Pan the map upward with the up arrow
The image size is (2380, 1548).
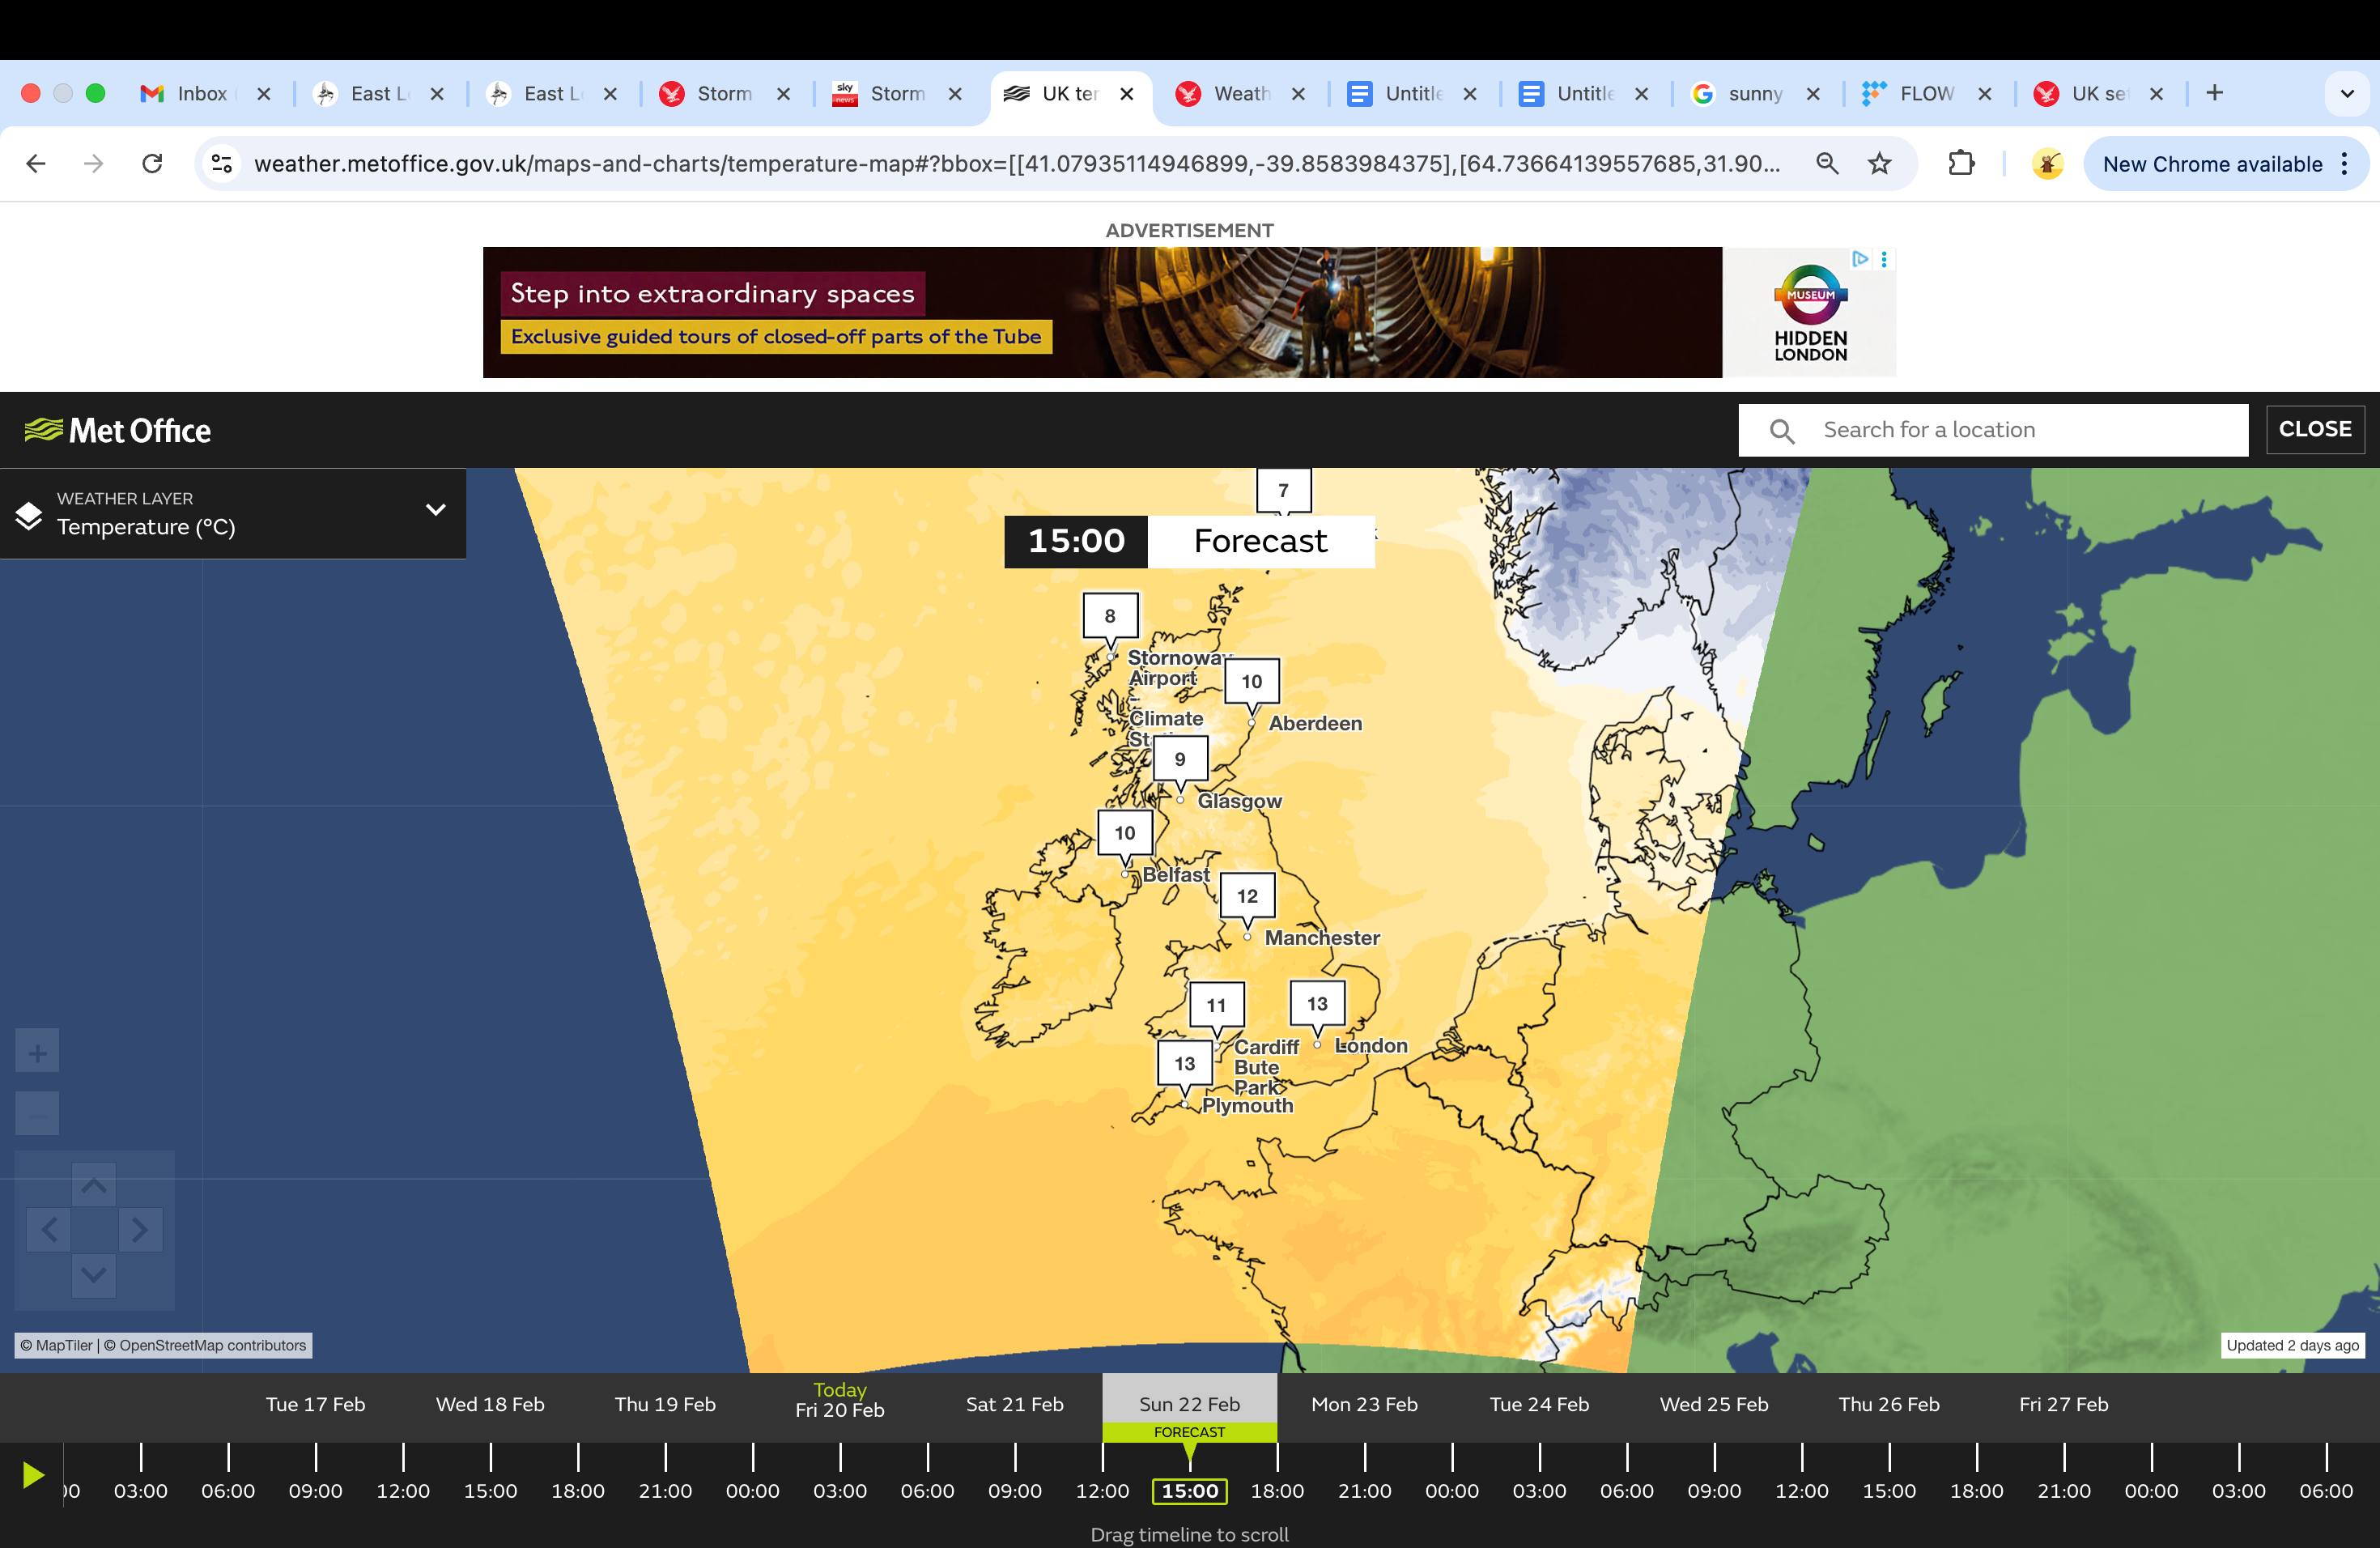click(94, 1185)
